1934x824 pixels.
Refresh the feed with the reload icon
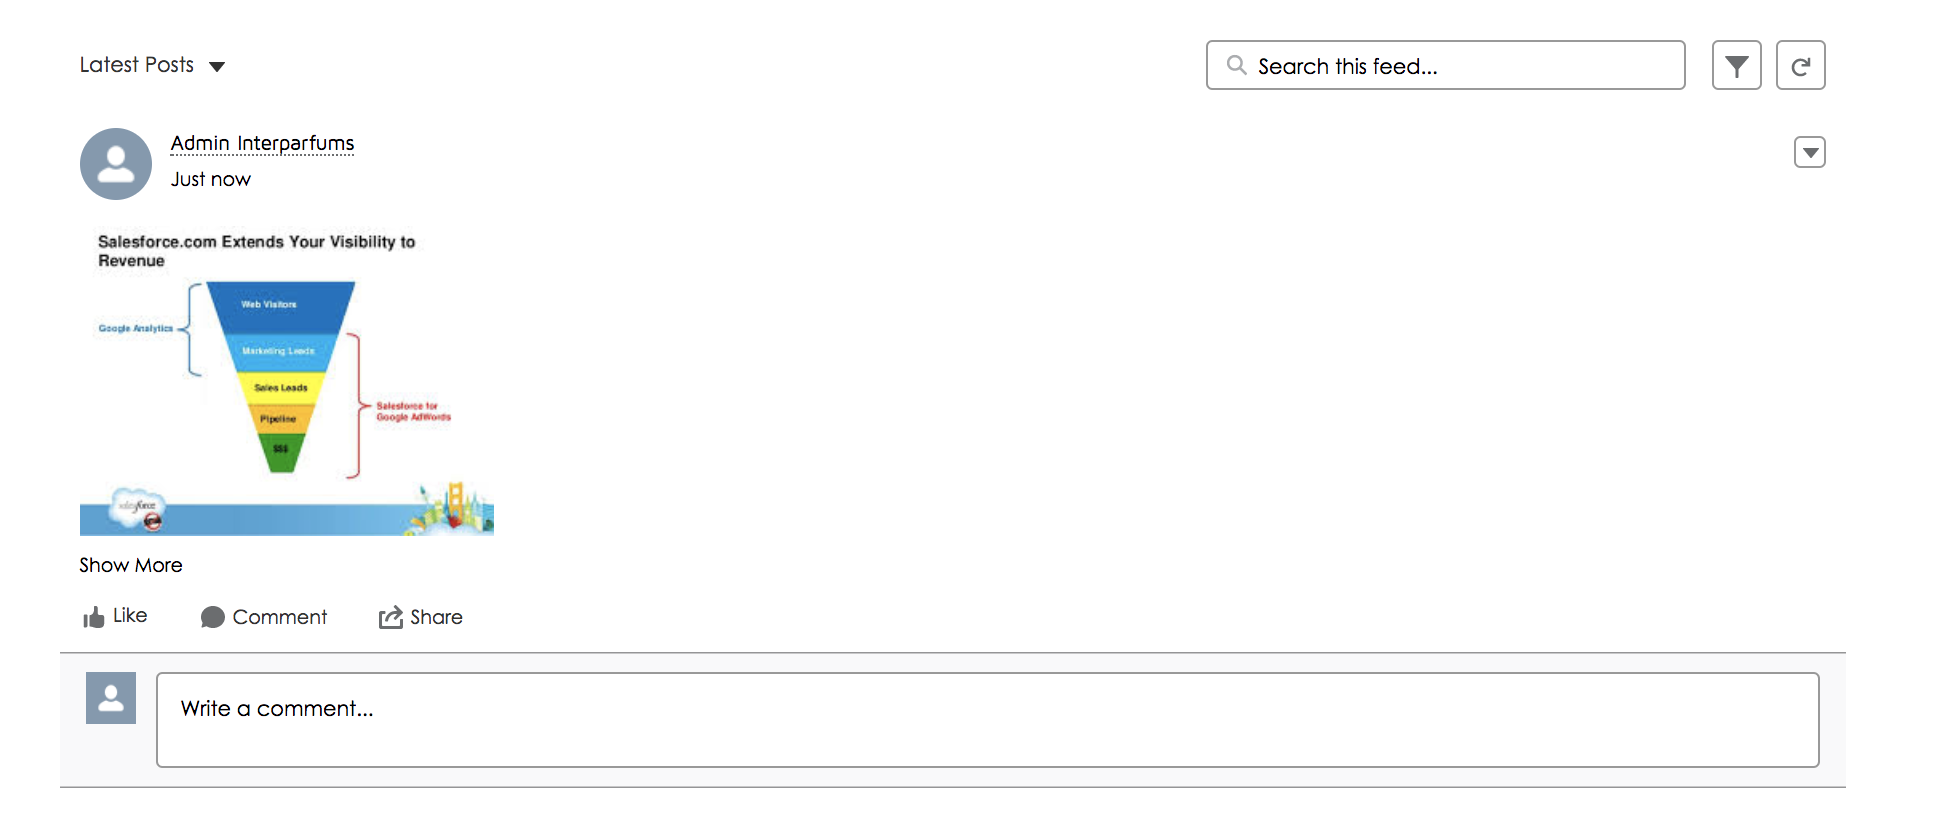click(x=1800, y=66)
